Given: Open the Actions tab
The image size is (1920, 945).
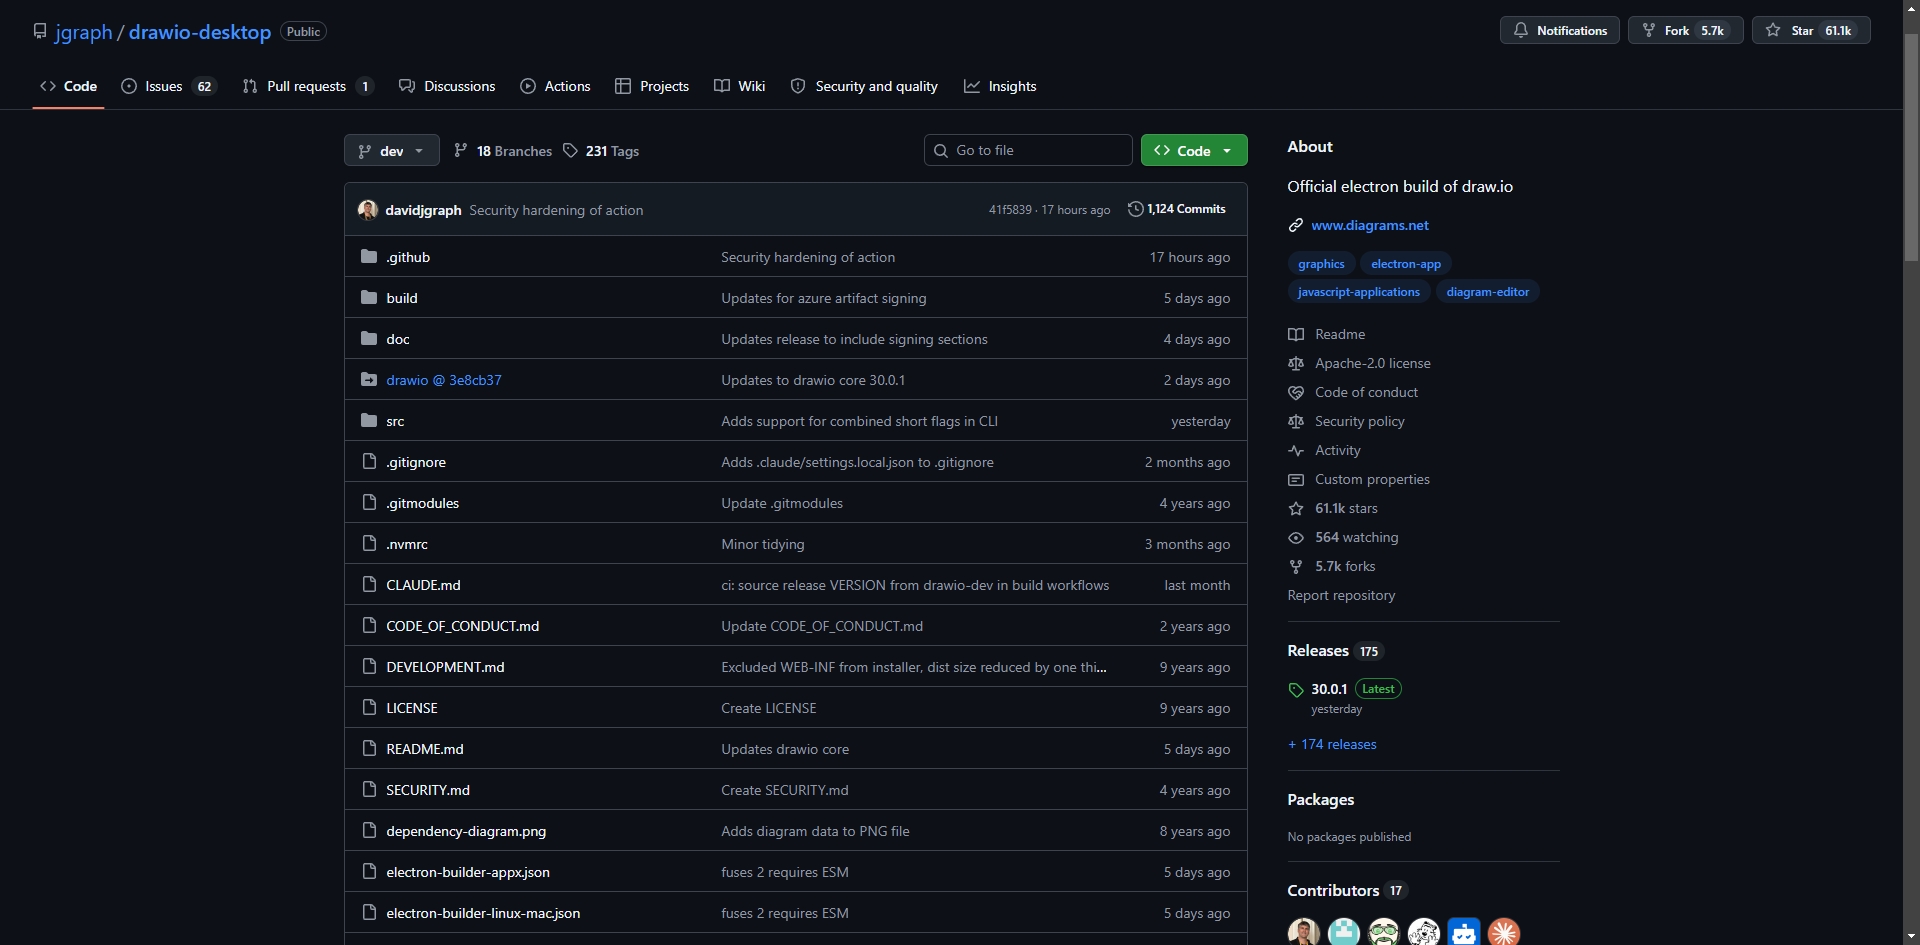Looking at the screenshot, I should [555, 86].
